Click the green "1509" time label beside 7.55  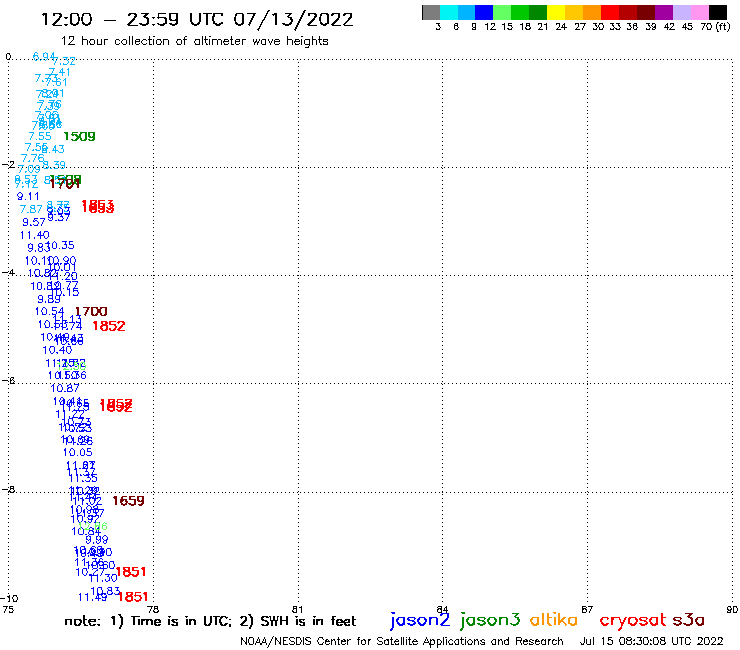coord(79,136)
